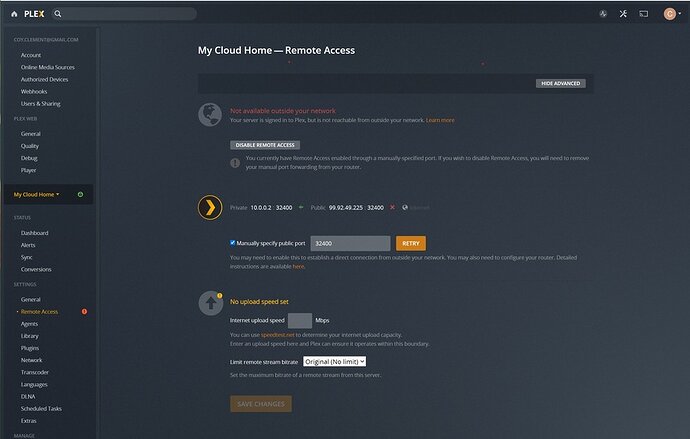
Task: Open the Sync status page
Action: point(26,257)
